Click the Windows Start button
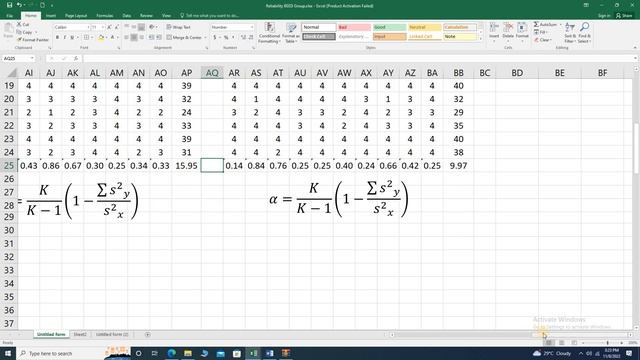The height and width of the screenshot is (360, 640). (8, 353)
